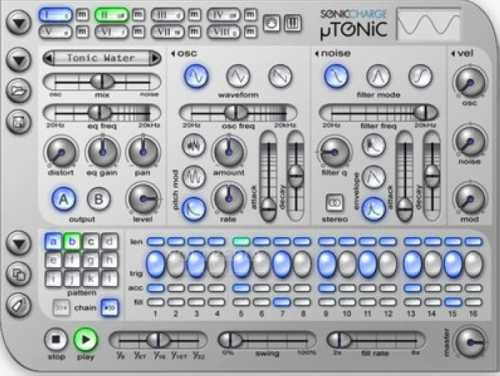Viewport: 500px width, 376px height.
Task: Click the save disk icon in the sidebar
Action: pyautogui.click(x=19, y=122)
